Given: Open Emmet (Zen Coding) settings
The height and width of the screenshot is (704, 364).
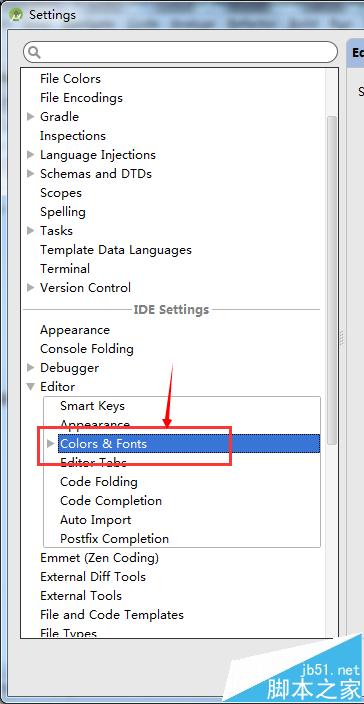Looking at the screenshot, I should point(99,558).
